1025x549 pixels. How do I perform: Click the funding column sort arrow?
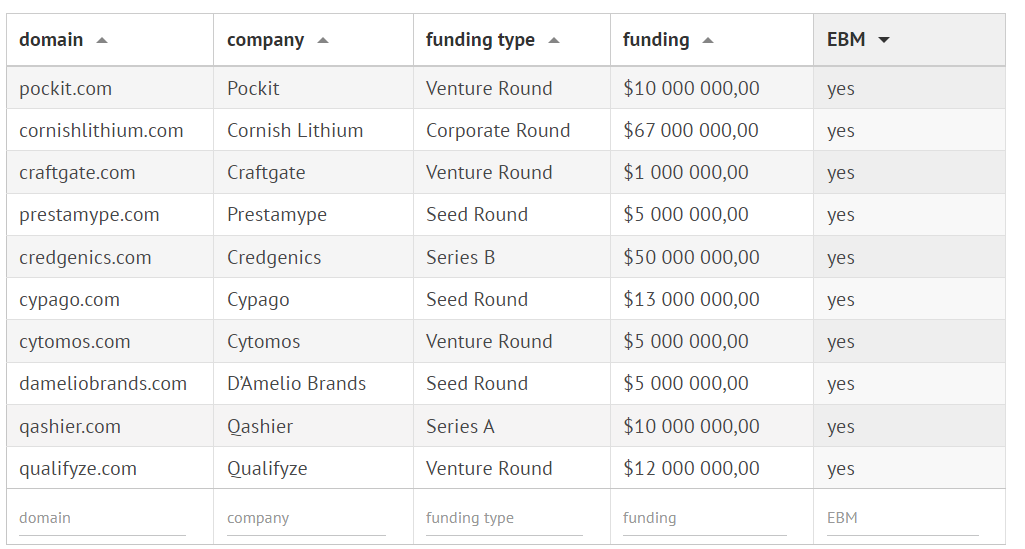point(708,41)
